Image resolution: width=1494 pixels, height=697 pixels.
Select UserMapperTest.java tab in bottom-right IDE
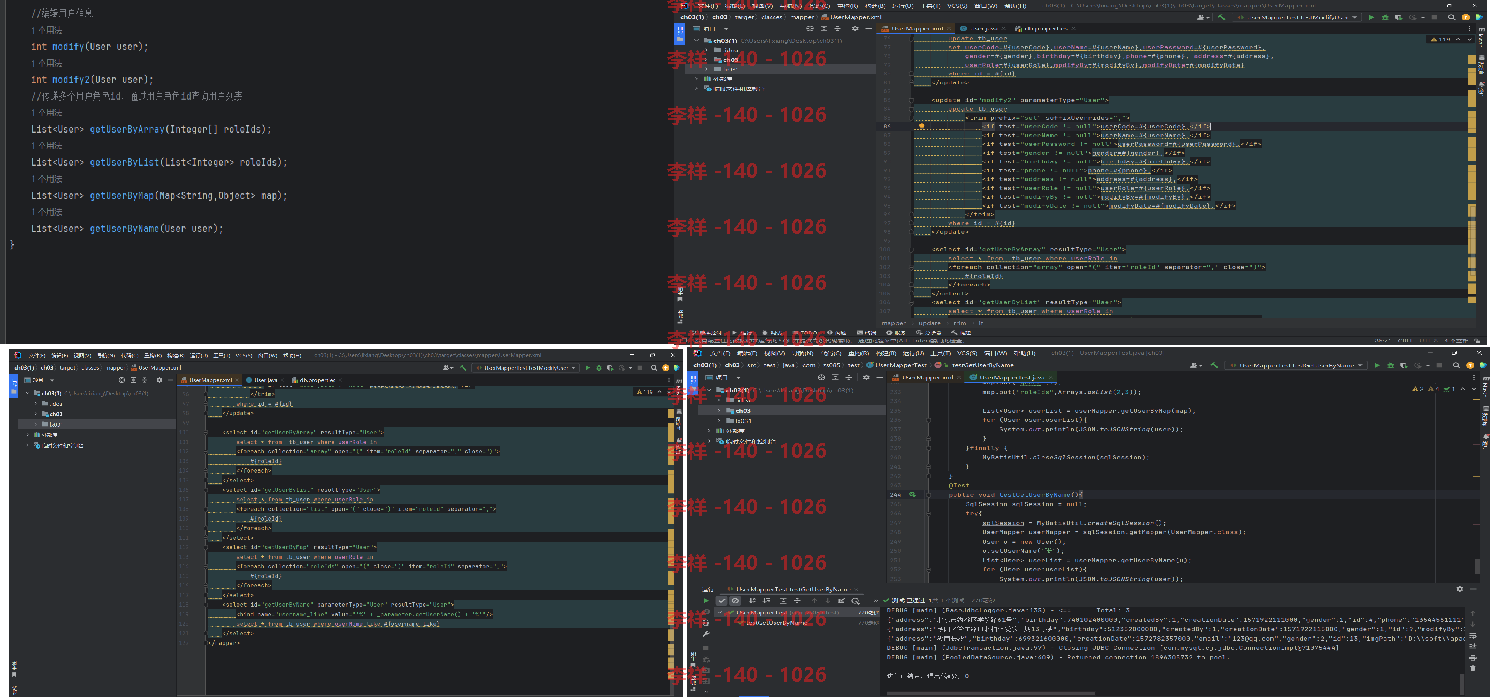click(x=1008, y=377)
